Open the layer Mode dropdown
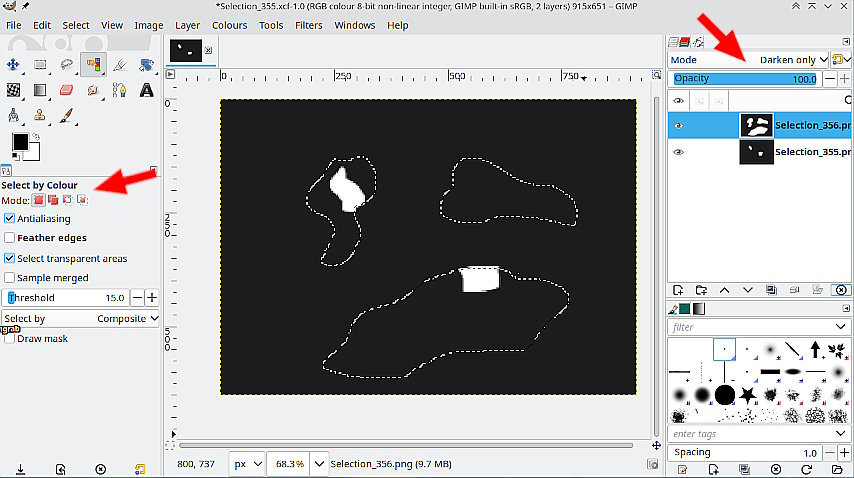 click(792, 60)
